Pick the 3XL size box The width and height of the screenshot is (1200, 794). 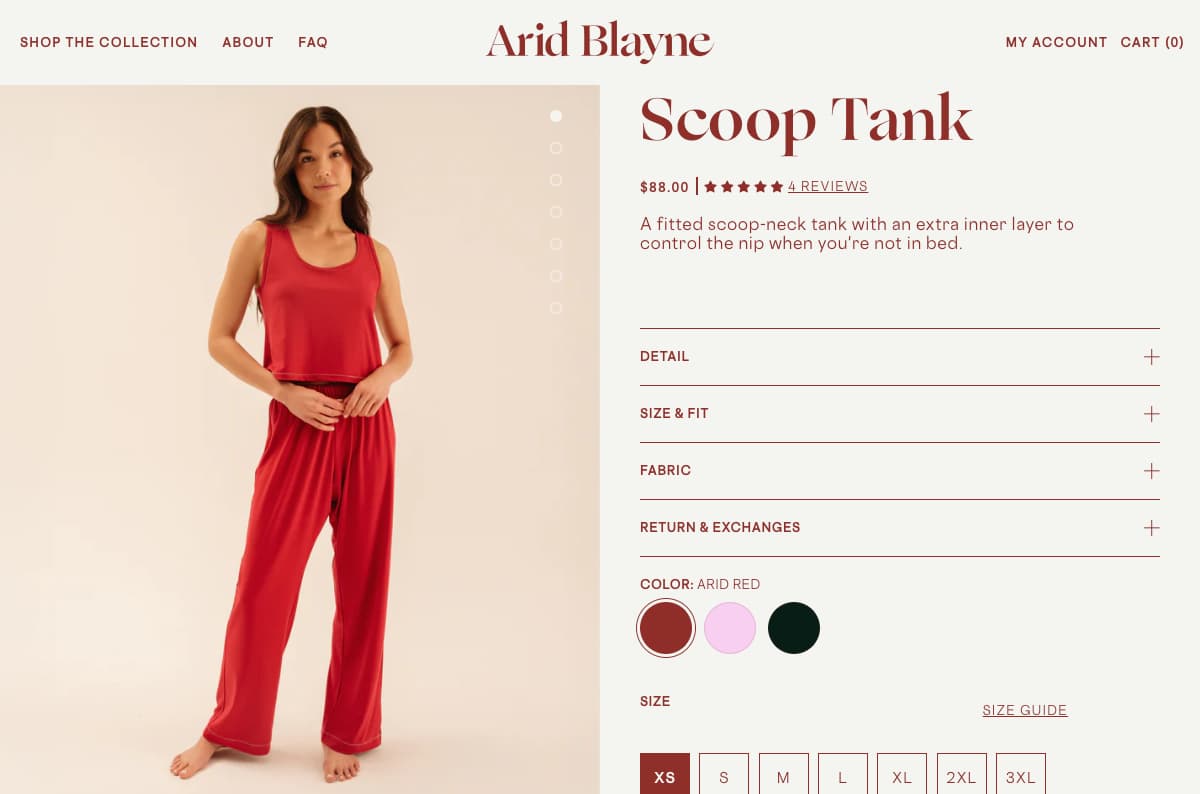[1021, 777]
